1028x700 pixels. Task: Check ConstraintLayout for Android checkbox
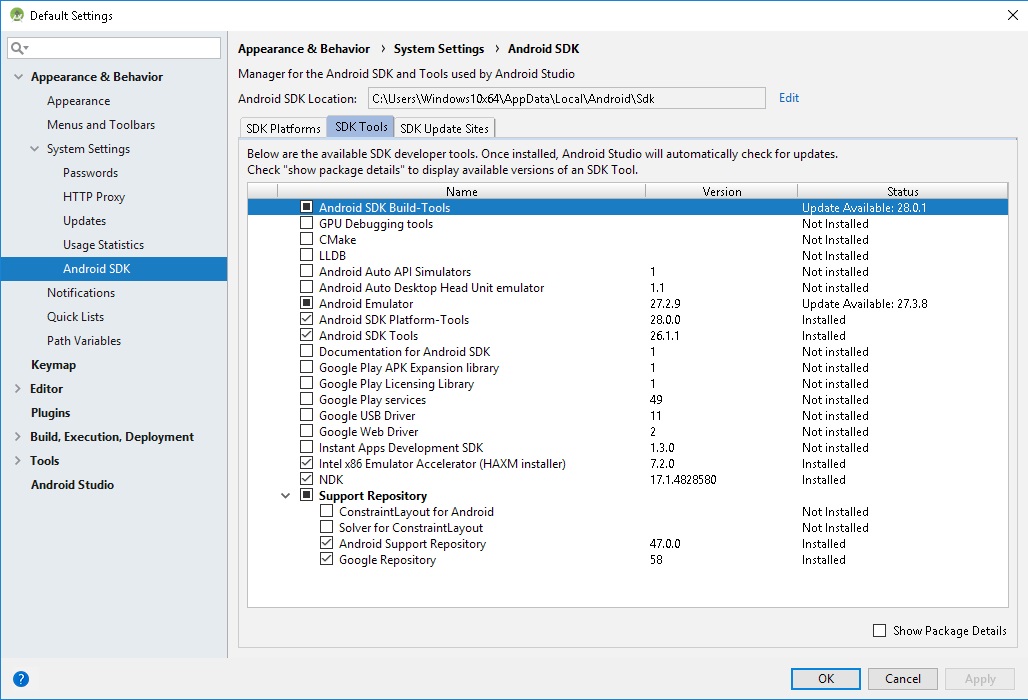tap(326, 511)
